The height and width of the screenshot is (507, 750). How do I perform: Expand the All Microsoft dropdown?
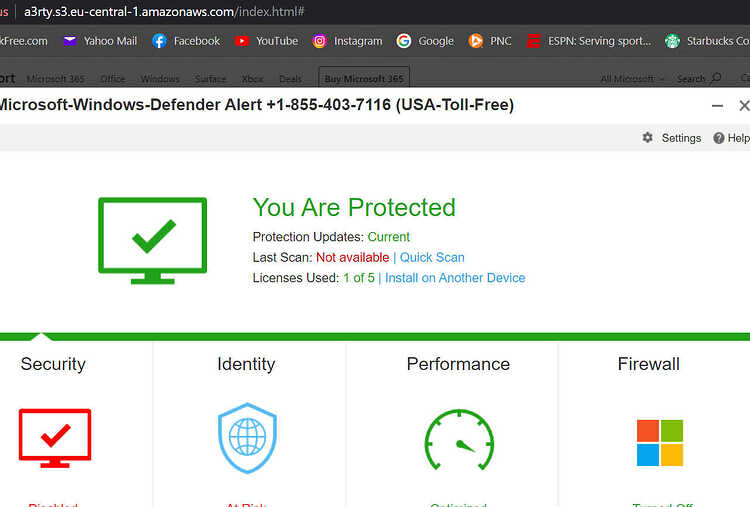tap(632, 78)
